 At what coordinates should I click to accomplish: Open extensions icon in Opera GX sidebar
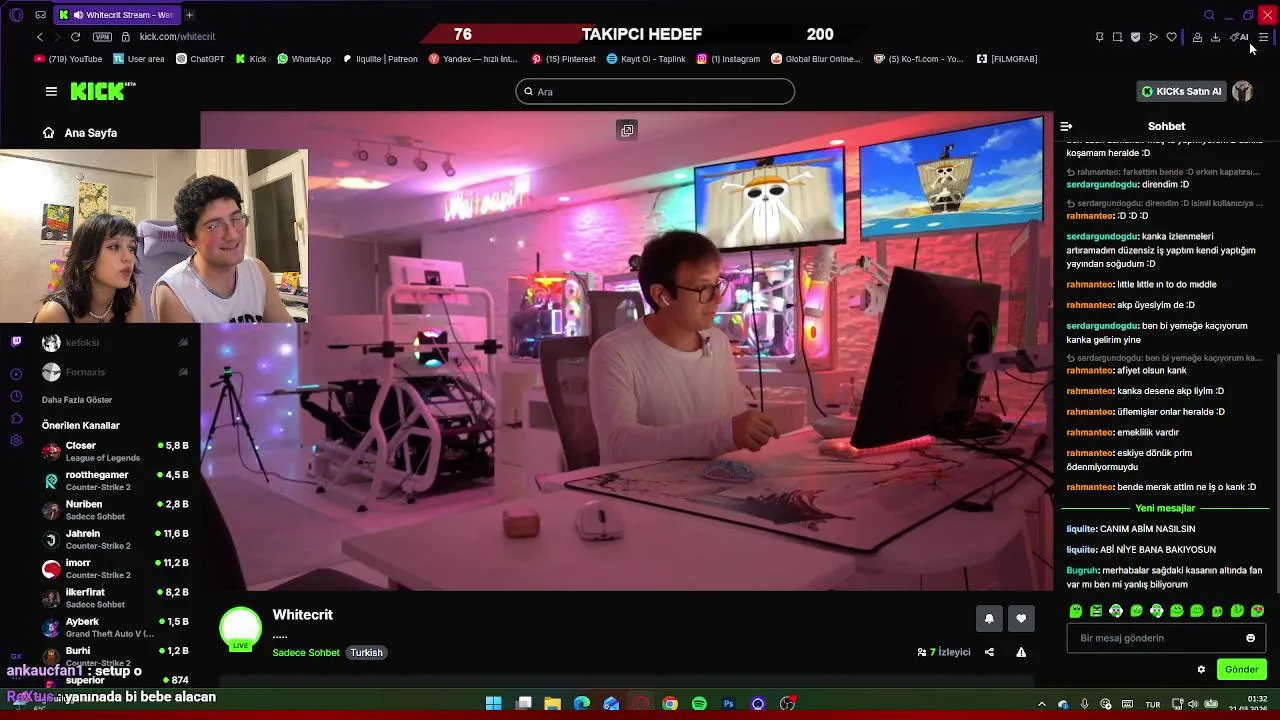click(x=16, y=418)
